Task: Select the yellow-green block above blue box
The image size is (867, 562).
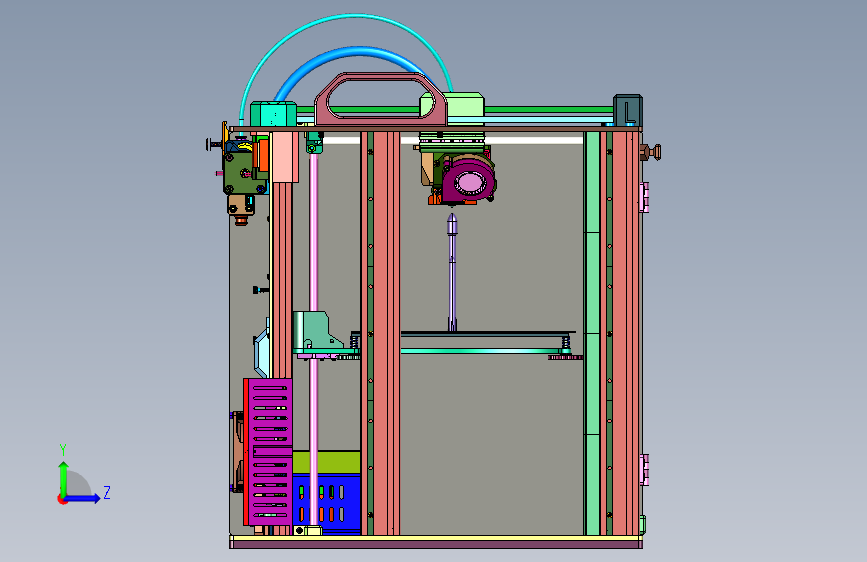Action: coord(326,462)
